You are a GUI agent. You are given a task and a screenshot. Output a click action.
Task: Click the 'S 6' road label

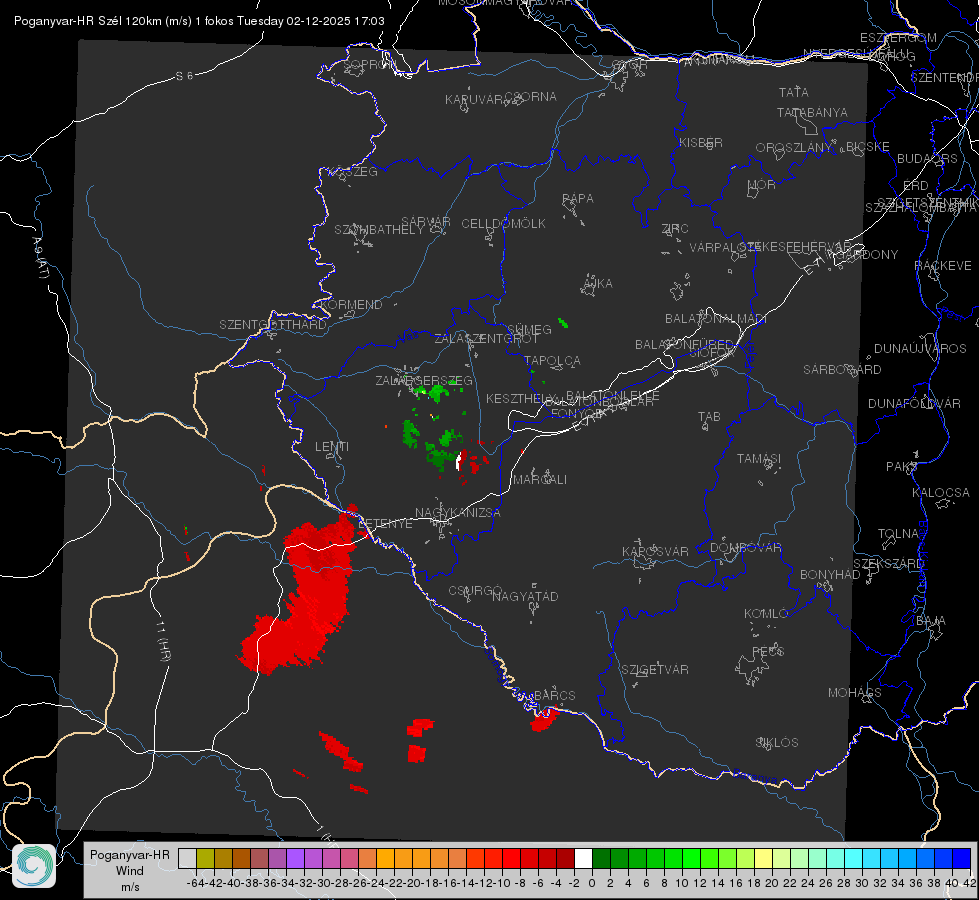pos(184,76)
